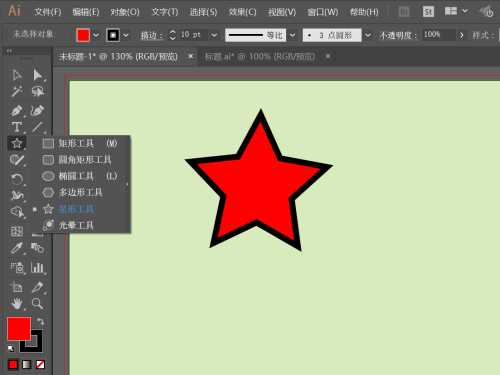Select the Slice tool
Image resolution: width=500 pixels, height=375 pixels.
[x=38, y=287]
